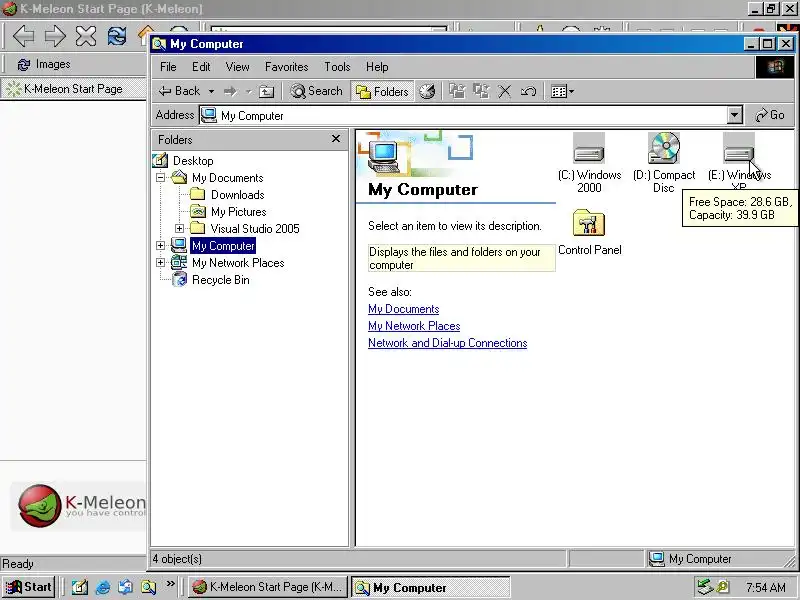Click the Stop X icon in K-Meleon

tap(86, 36)
